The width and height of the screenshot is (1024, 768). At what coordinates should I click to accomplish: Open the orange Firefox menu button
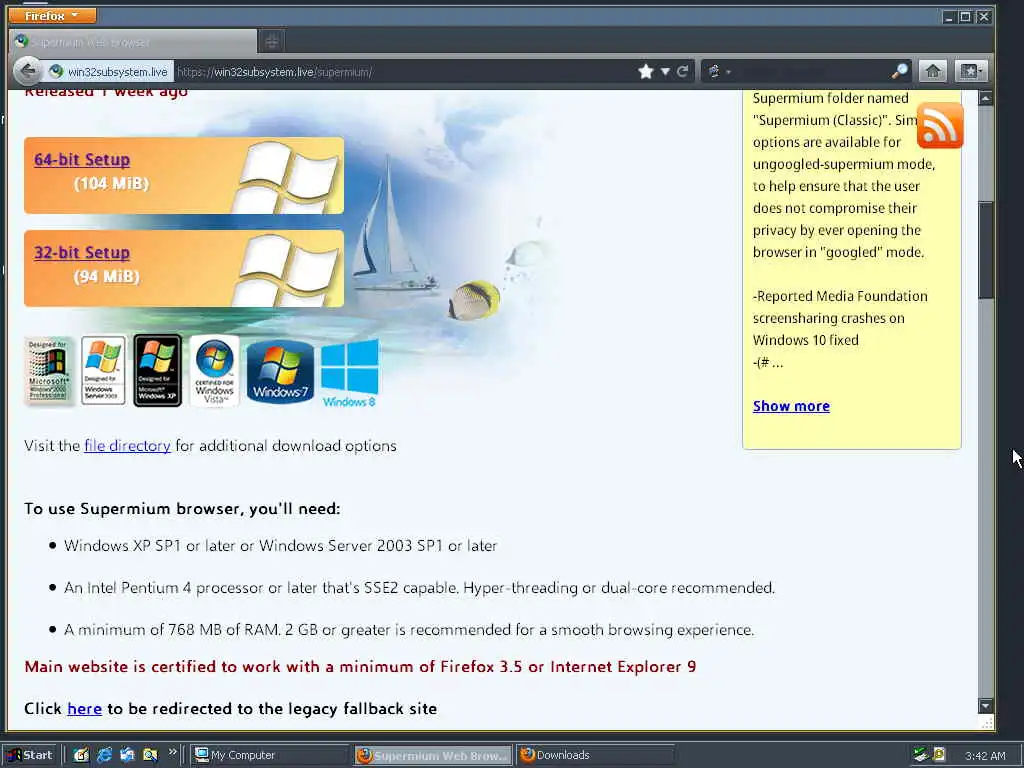point(52,15)
